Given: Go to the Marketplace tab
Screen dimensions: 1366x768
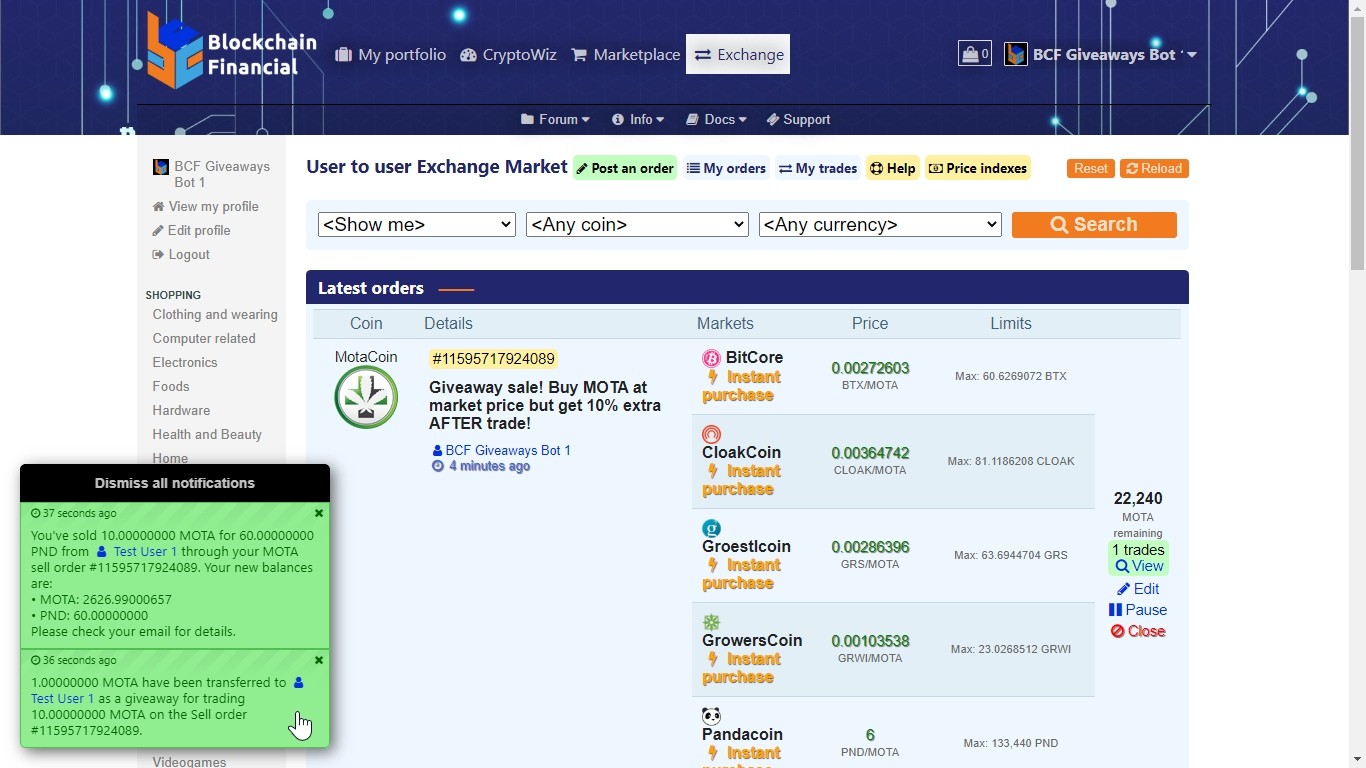Looking at the screenshot, I should [625, 55].
